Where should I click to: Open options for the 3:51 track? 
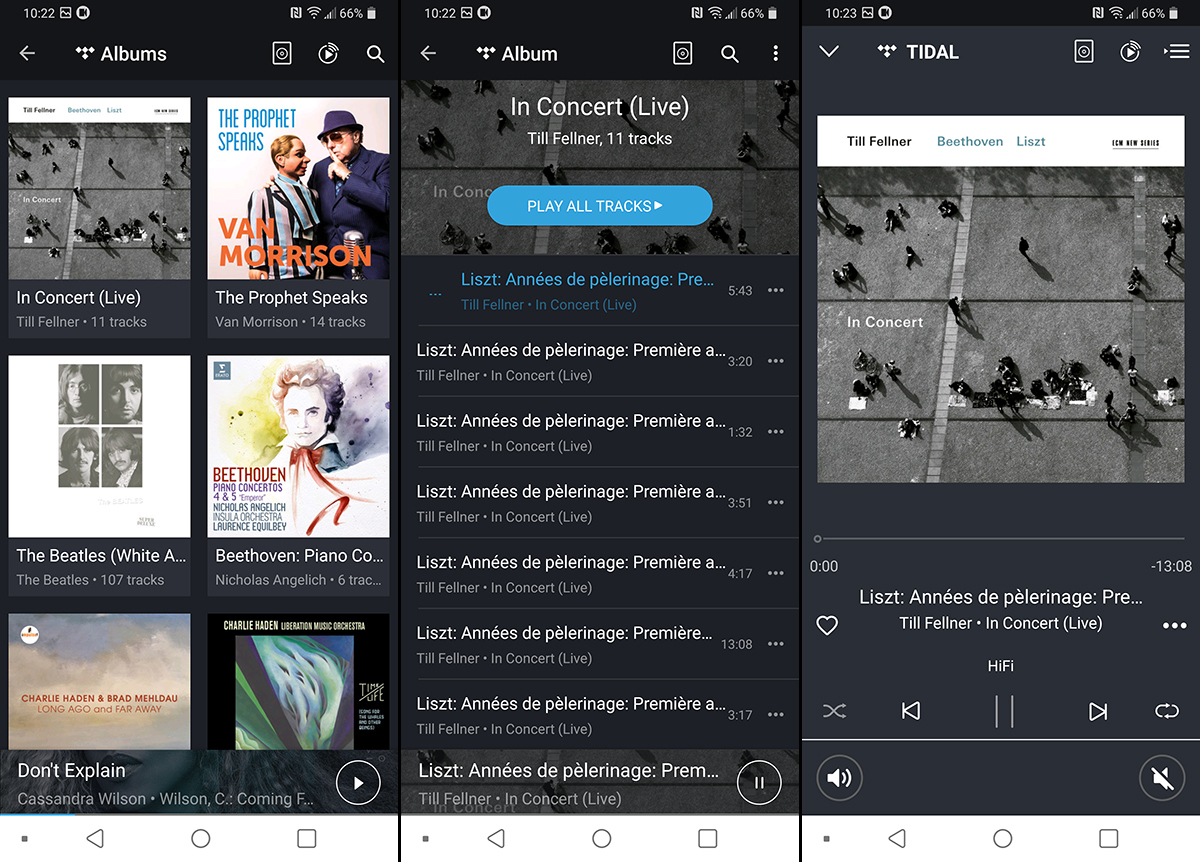(x=776, y=503)
